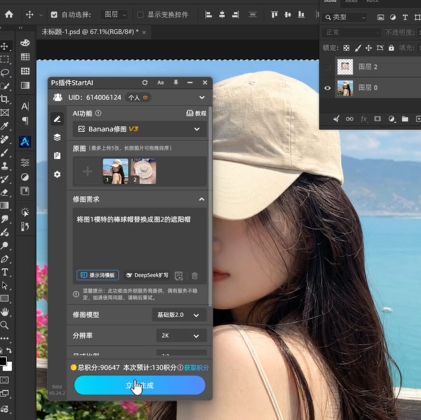Image resolution: width=421 pixels, height=420 pixels.
Task: Select the Lasso tool
Action: point(5,73)
